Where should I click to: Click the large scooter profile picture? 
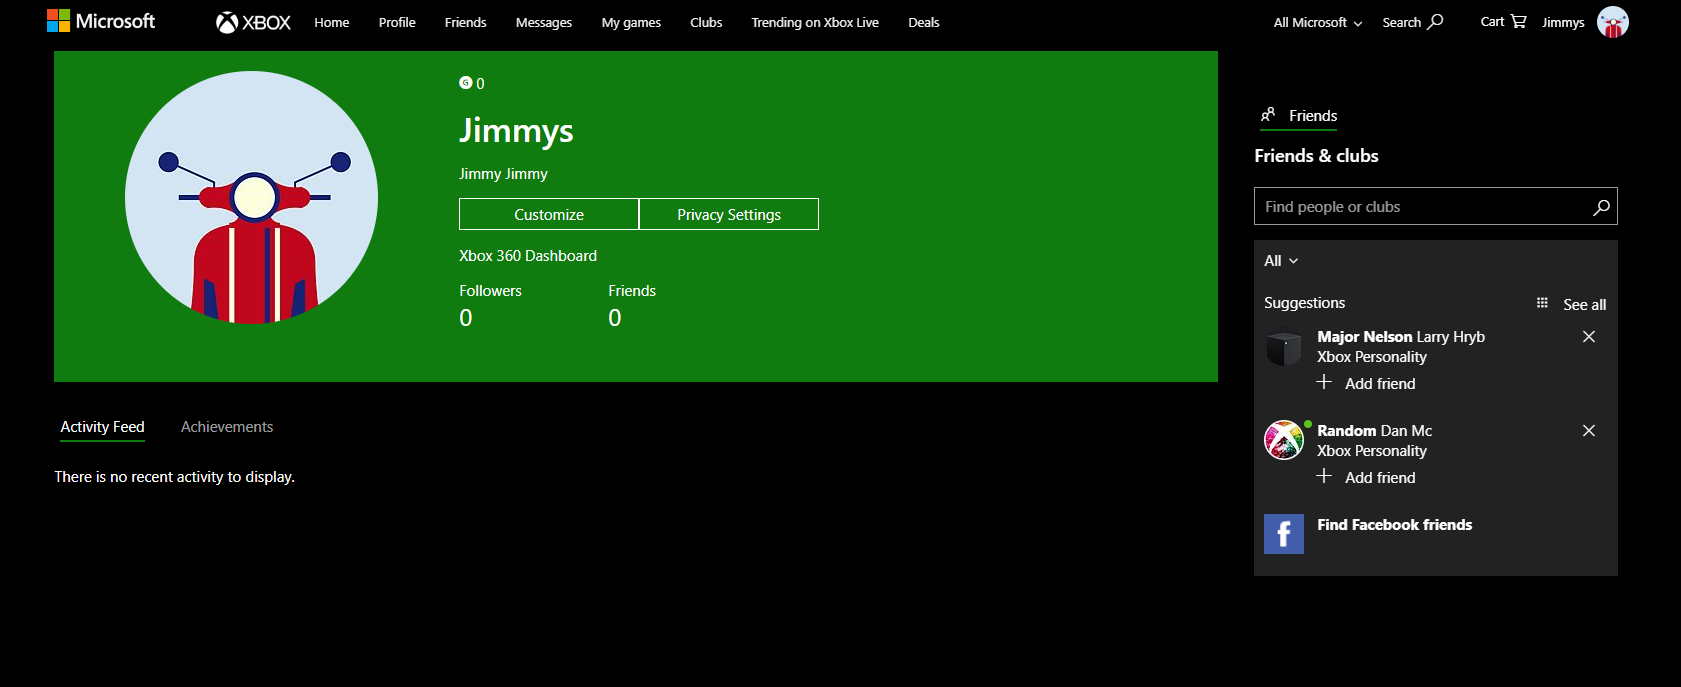click(251, 197)
